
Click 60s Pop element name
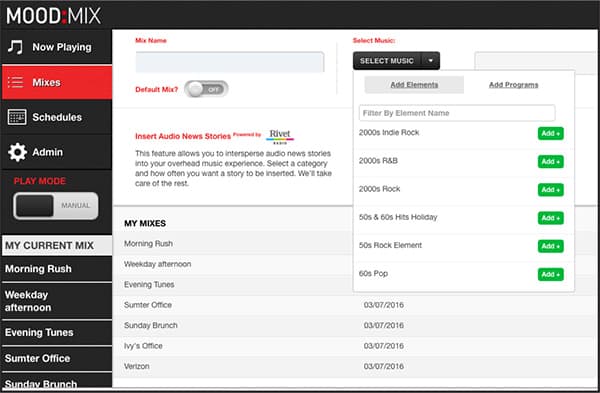tap(373, 274)
